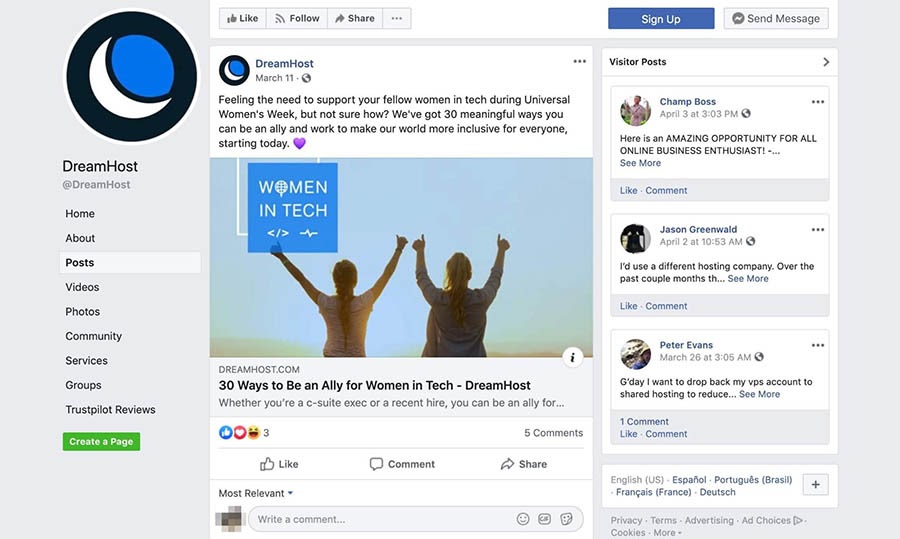
Task: Click the red heart reaction icon
Action: click(x=239, y=432)
